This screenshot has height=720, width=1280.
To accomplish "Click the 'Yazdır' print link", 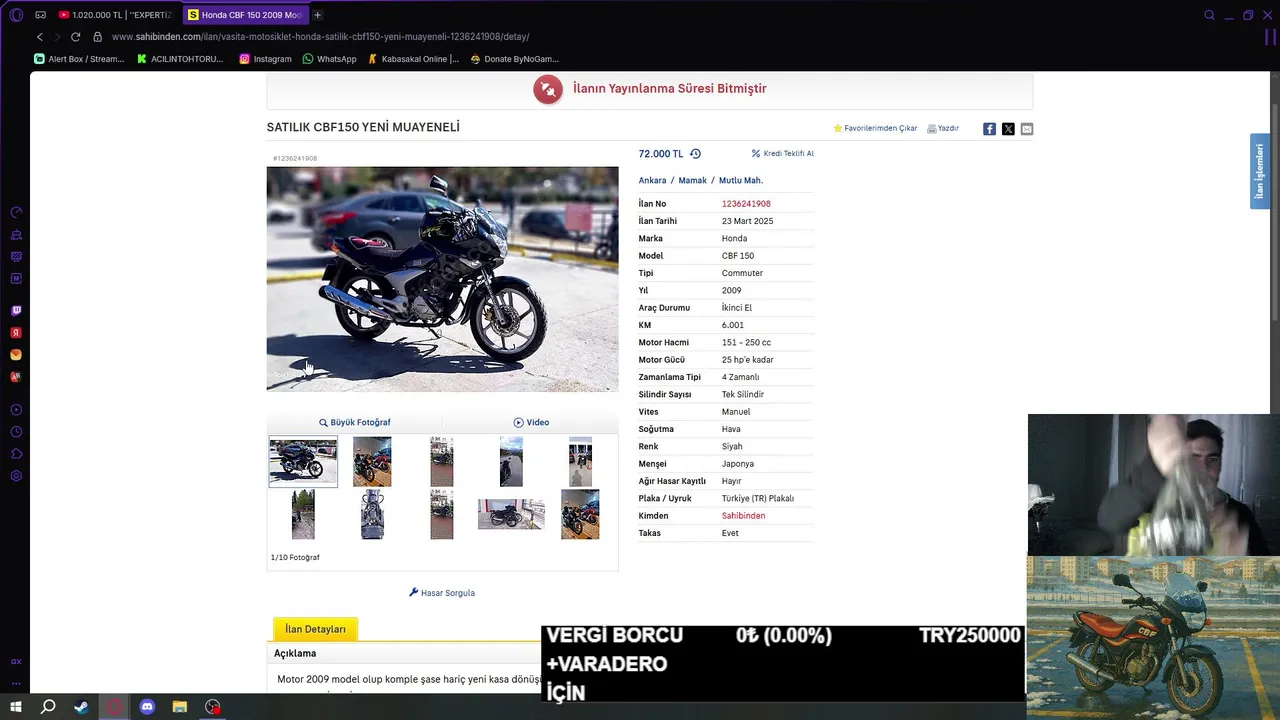I will tap(943, 129).
